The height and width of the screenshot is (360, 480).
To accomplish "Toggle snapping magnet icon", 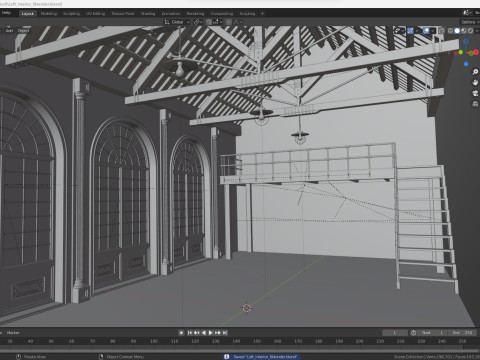I will 209,22.
